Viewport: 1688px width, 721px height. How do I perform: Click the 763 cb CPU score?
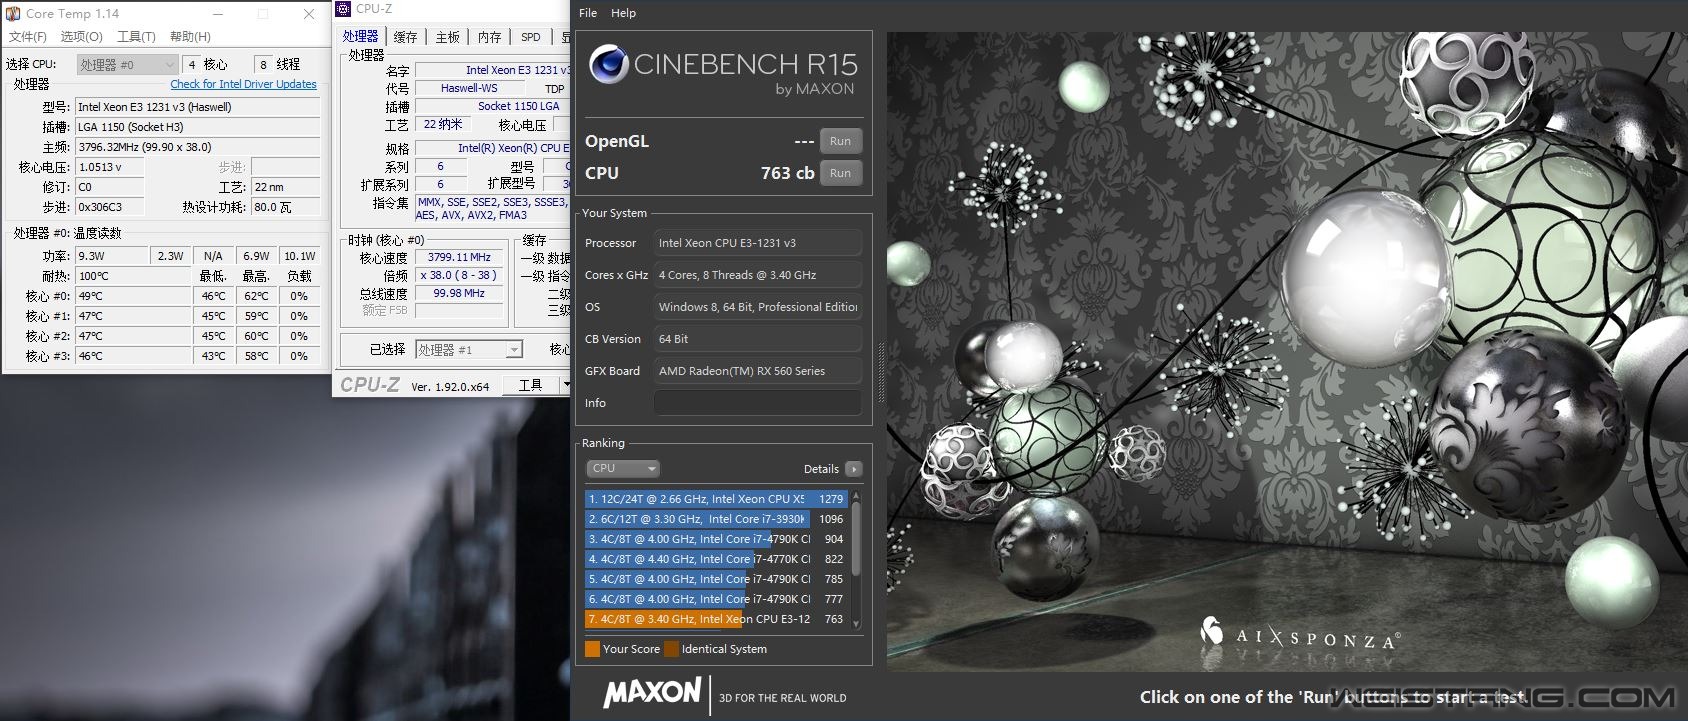787,173
